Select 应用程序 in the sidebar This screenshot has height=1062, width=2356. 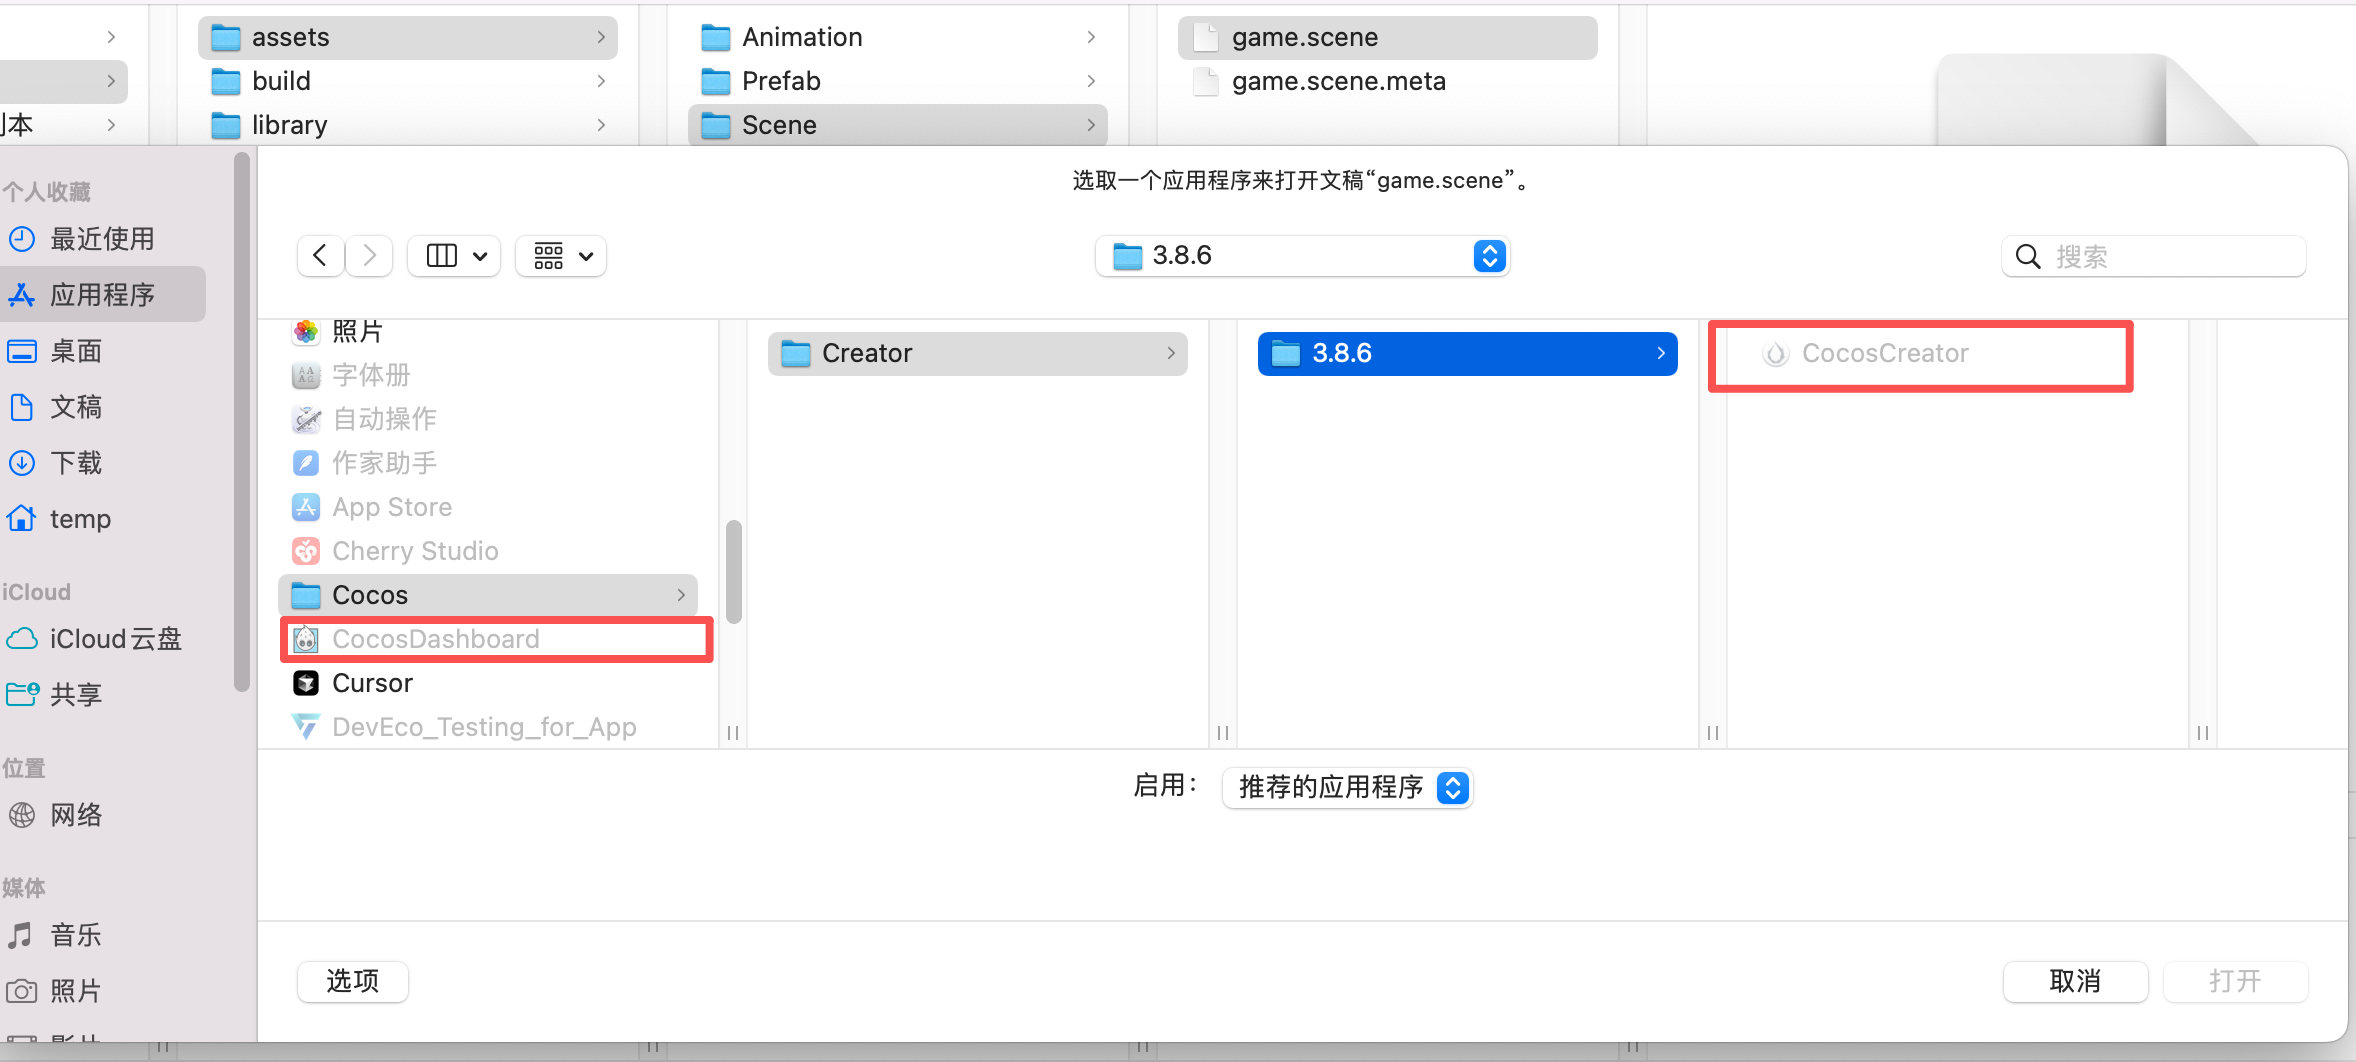click(103, 294)
